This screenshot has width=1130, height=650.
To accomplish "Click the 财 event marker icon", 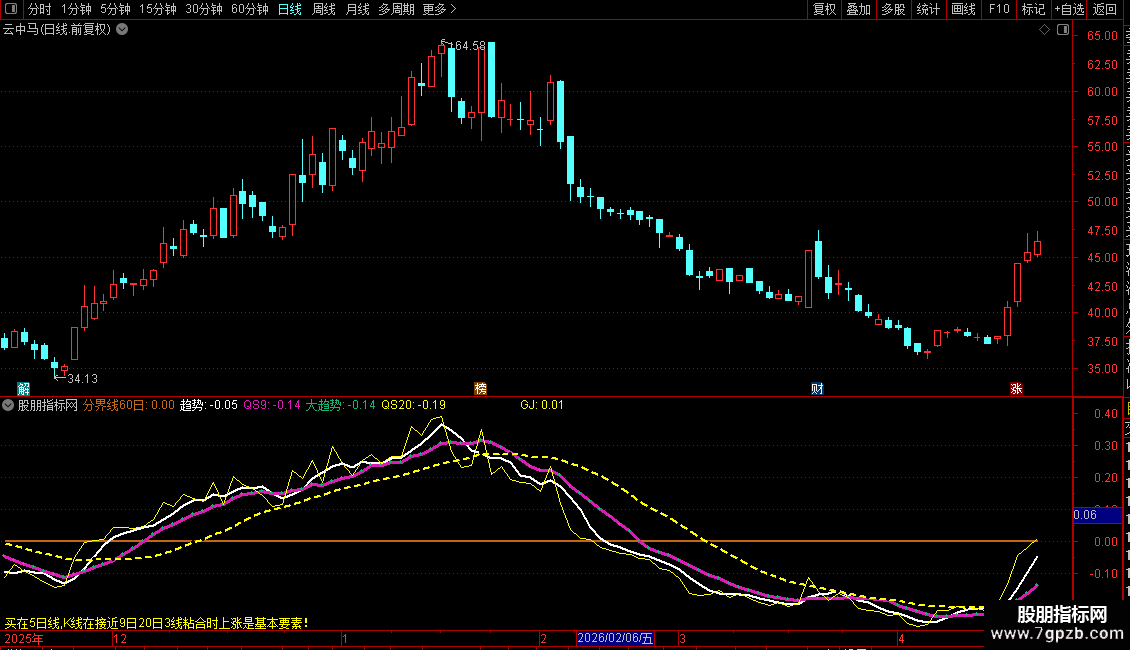I will pyautogui.click(x=817, y=389).
